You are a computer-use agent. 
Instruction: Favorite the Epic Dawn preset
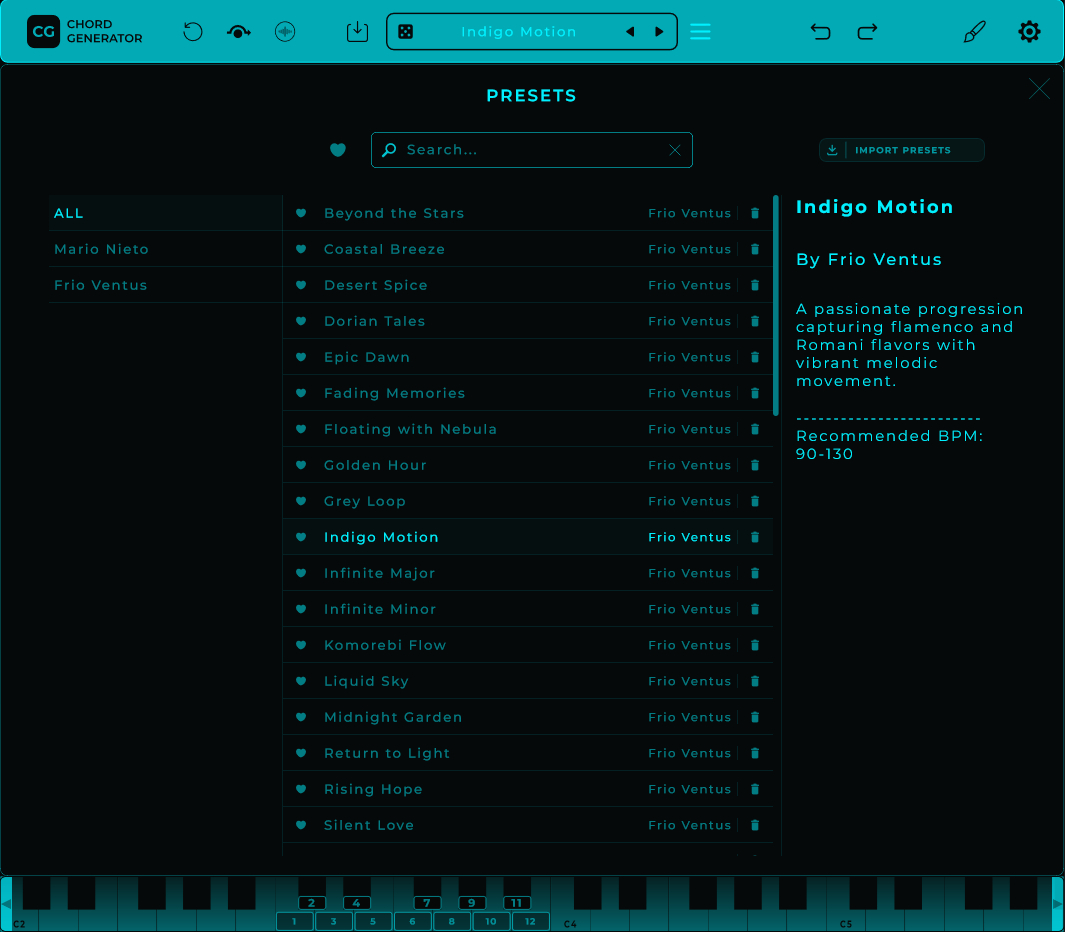tap(301, 357)
